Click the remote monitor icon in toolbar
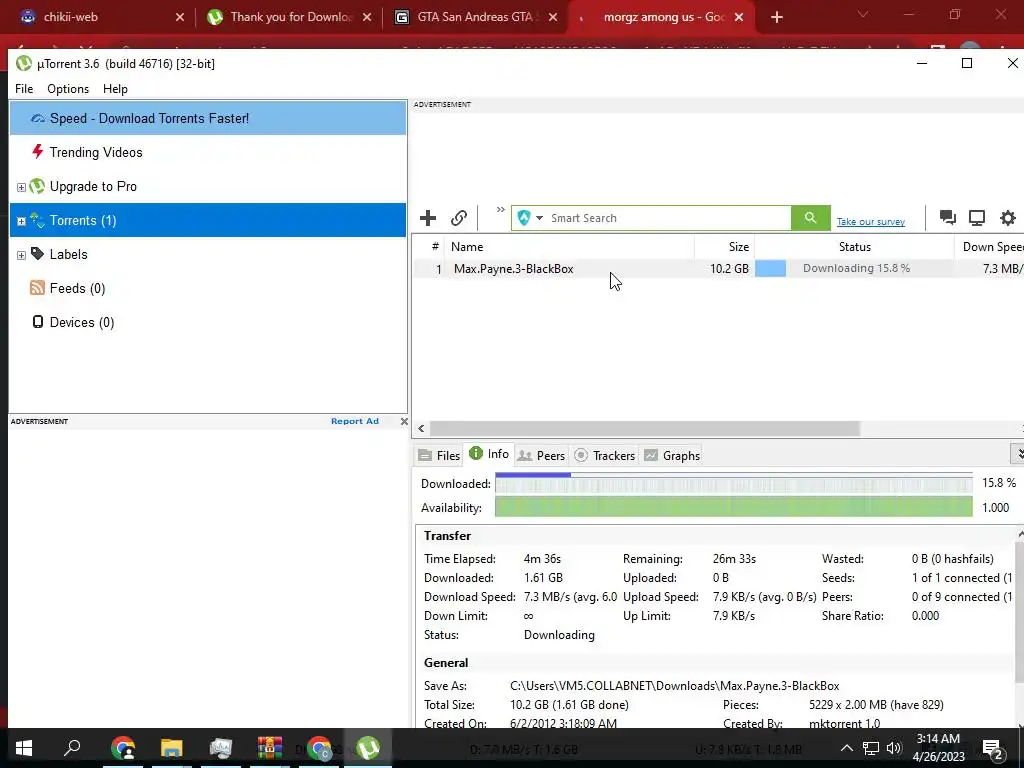The height and width of the screenshot is (768, 1024). pos(977,217)
